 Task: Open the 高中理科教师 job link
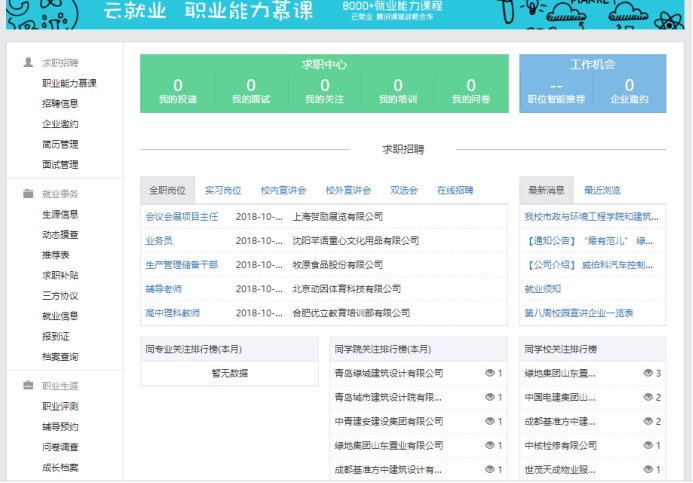point(172,313)
